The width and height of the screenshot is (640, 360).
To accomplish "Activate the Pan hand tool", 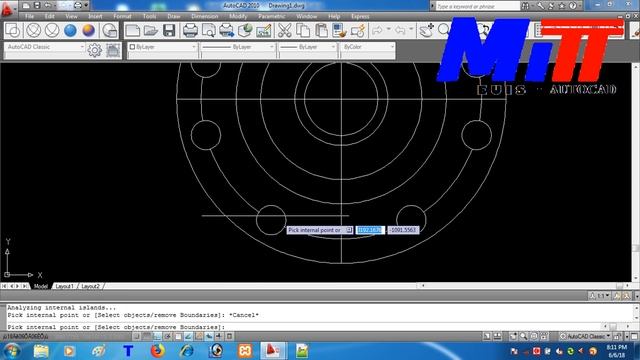I will click(426, 31).
